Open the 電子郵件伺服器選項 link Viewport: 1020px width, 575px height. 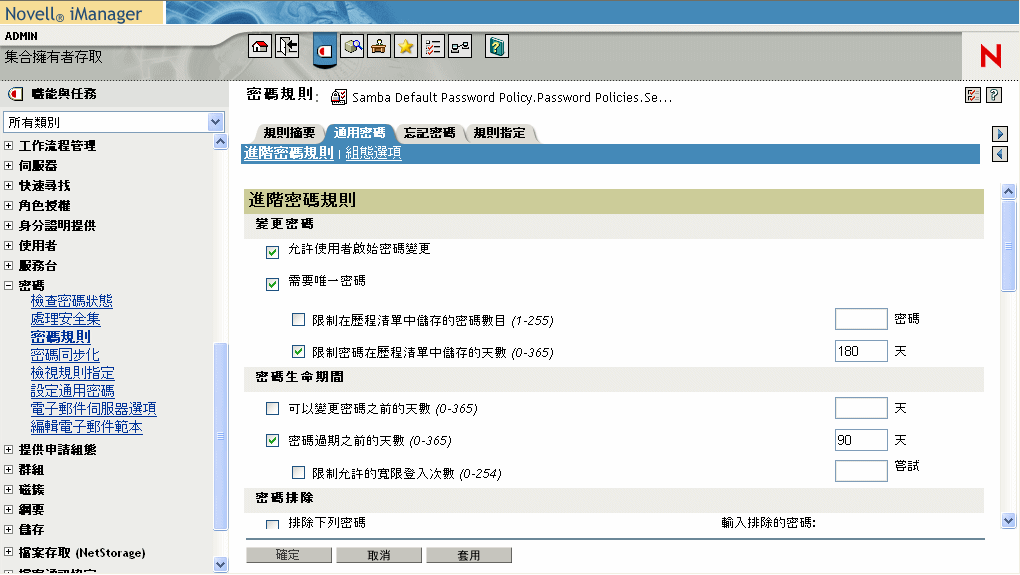[x=94, y=409]
